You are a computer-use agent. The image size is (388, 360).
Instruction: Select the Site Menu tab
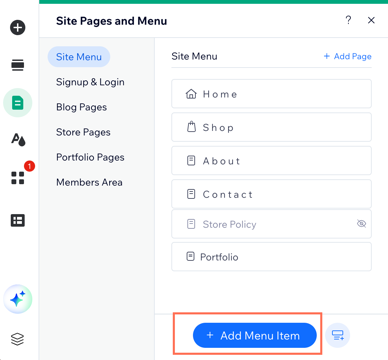click(x=79, y=57)
